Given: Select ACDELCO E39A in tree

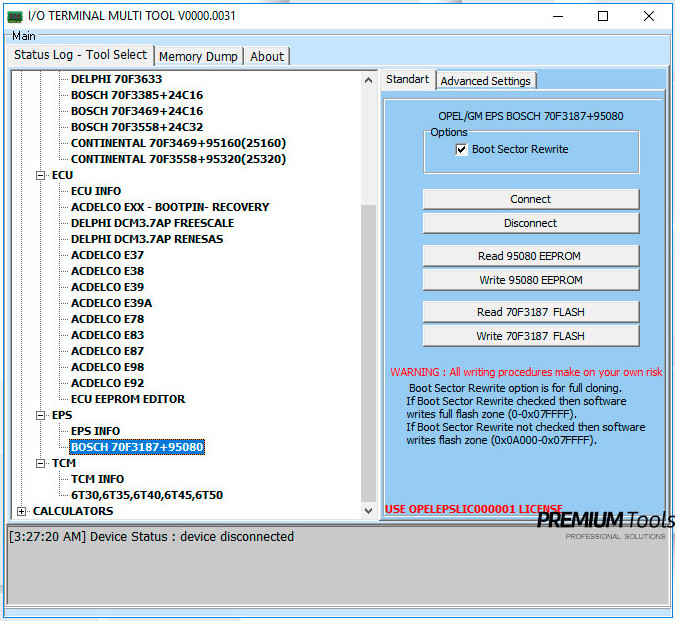Looking at the screenshot, I should [111, 303].
